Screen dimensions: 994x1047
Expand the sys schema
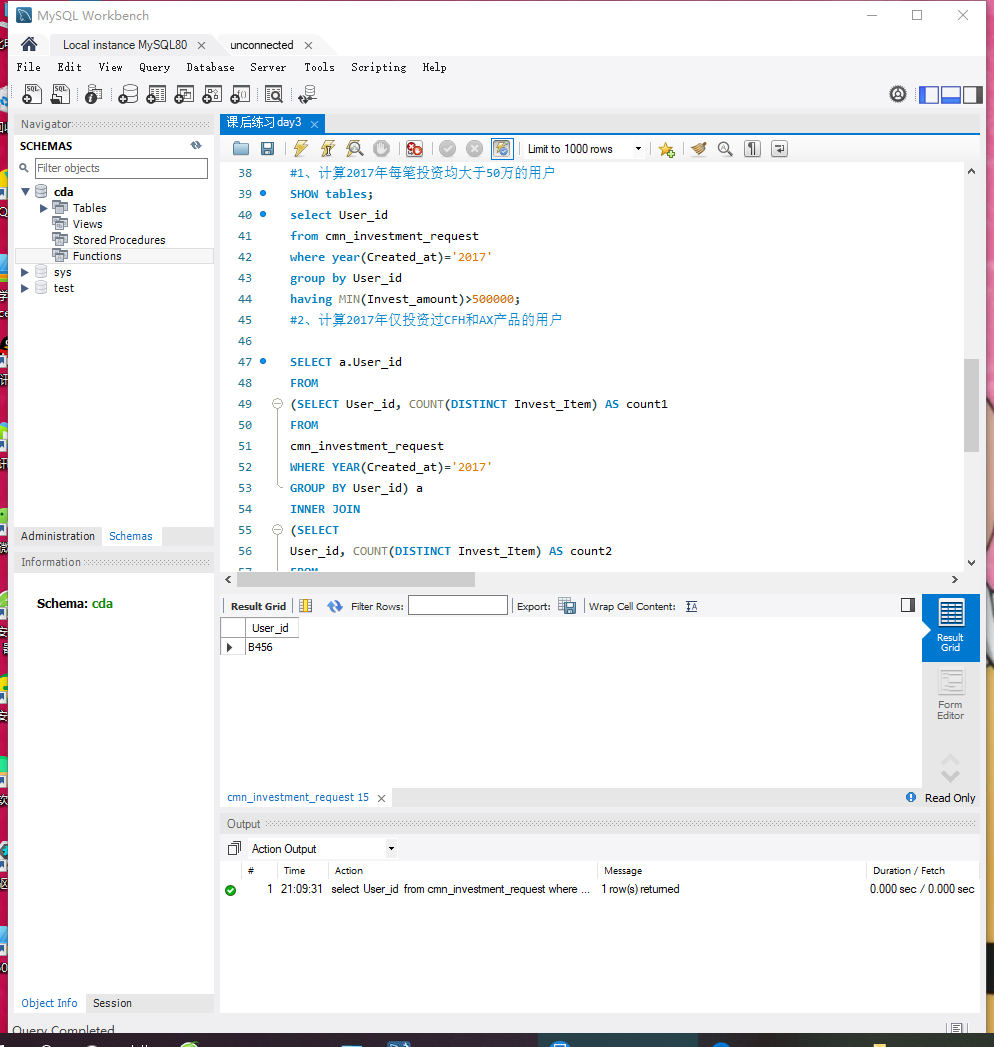point(26,272)
